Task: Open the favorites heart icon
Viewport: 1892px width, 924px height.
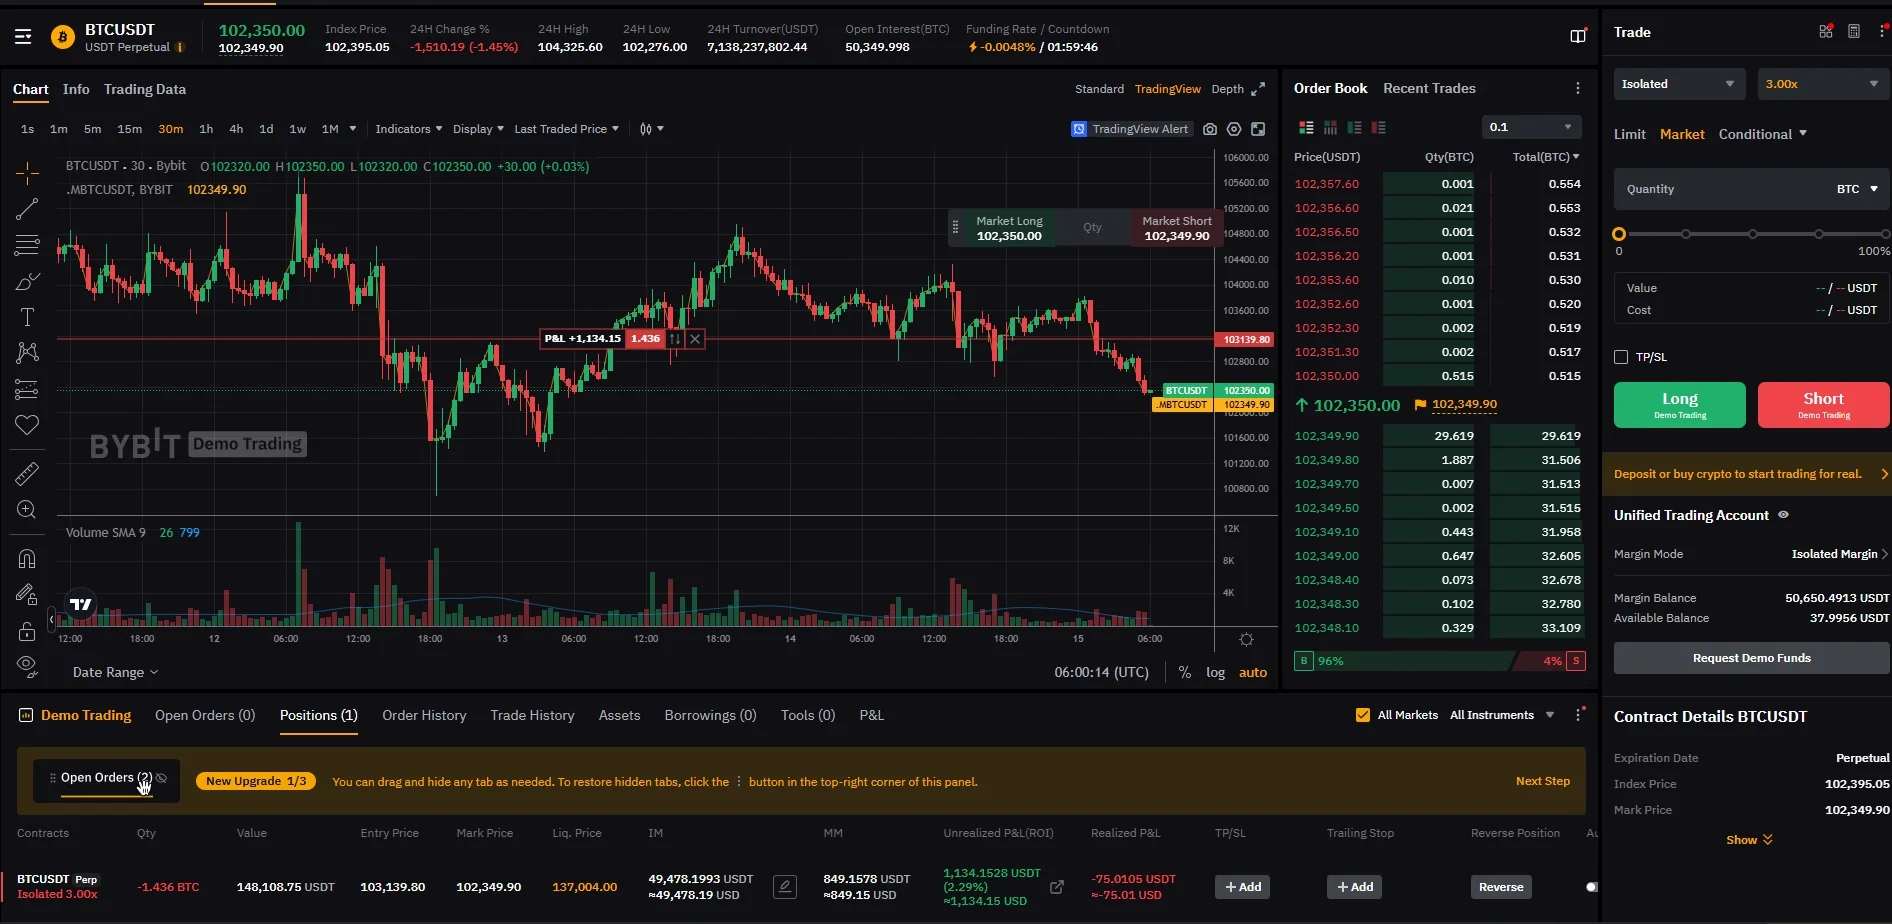Action: point(27,425)
